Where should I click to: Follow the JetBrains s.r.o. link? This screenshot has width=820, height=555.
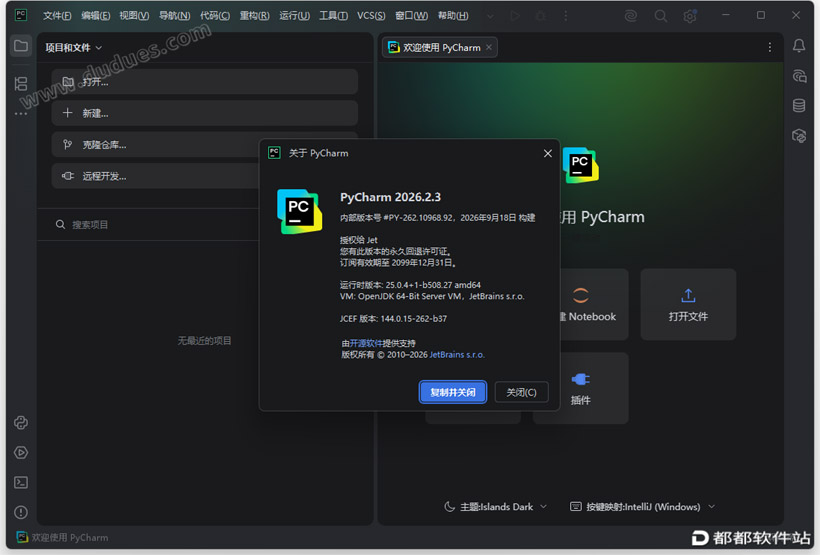click(457, 355)
